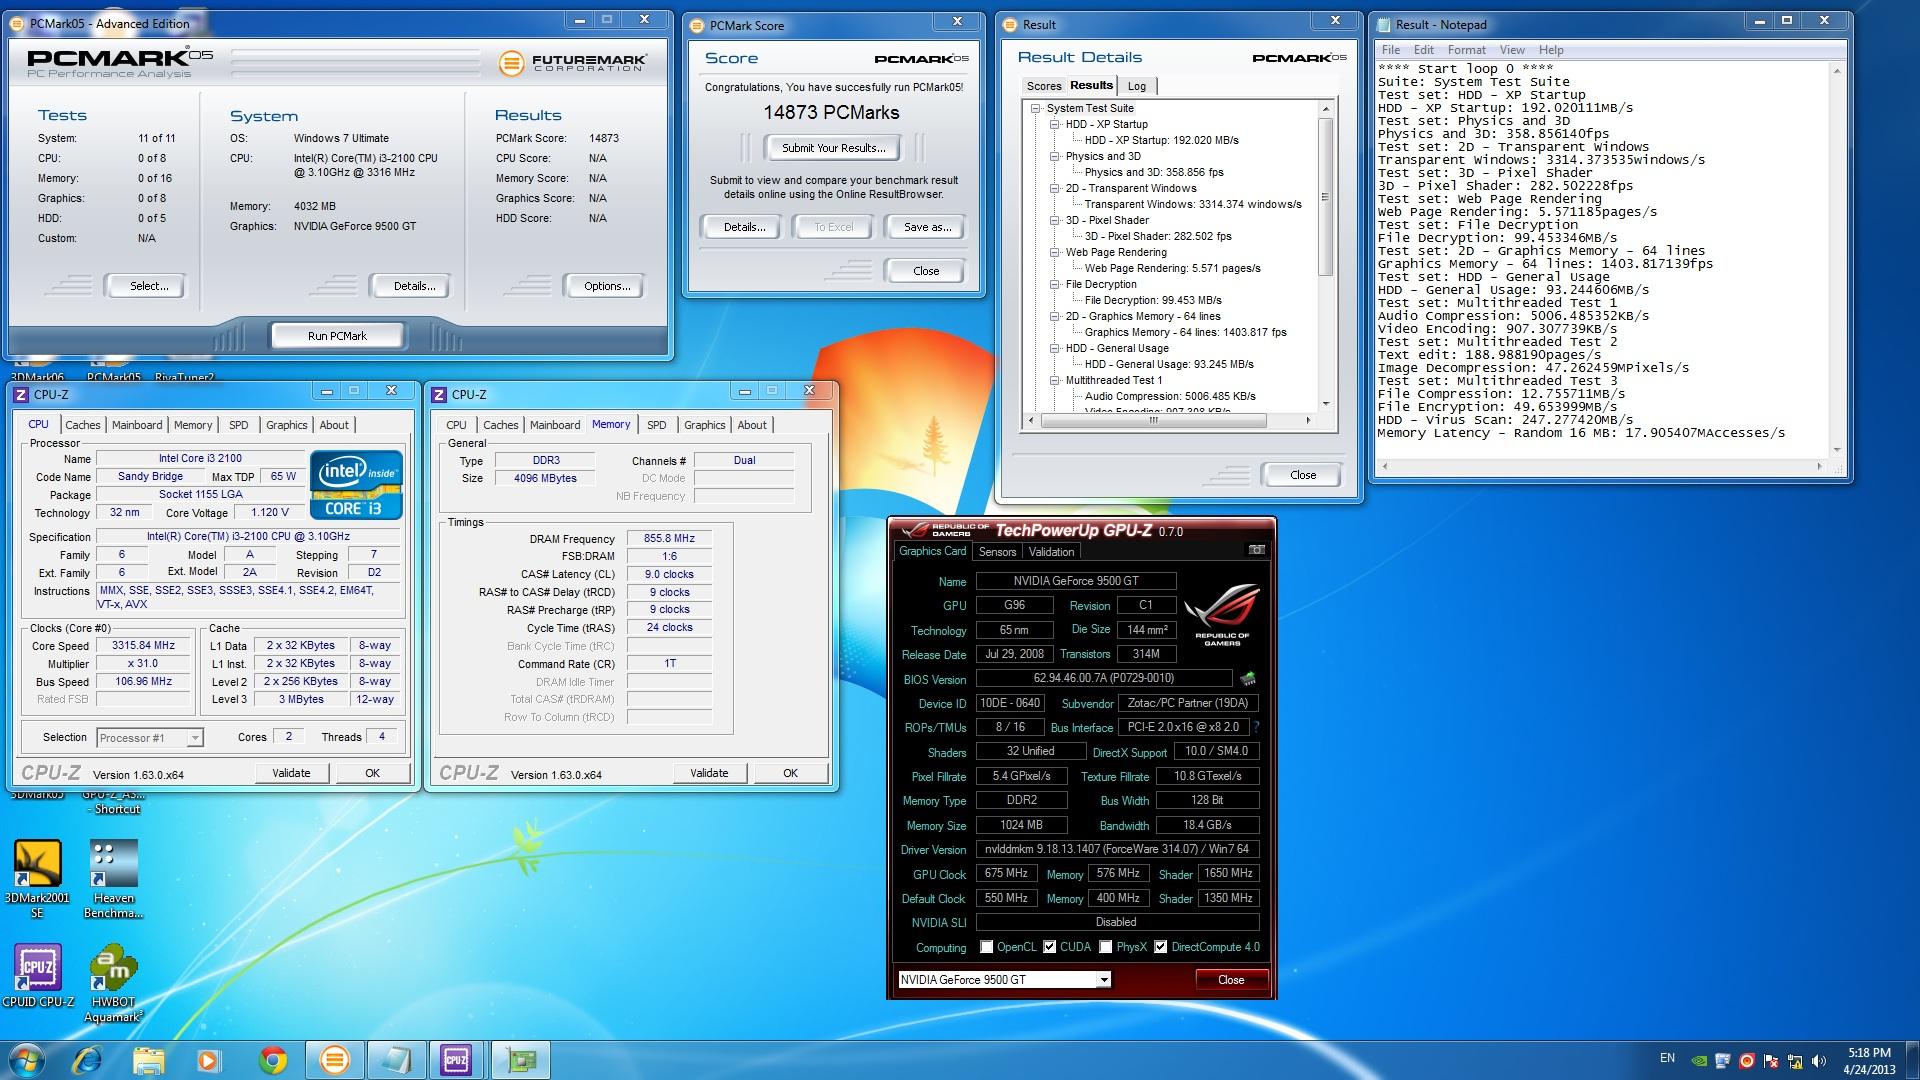Open Windows Media Player on taskbar

pos(209,1060)
